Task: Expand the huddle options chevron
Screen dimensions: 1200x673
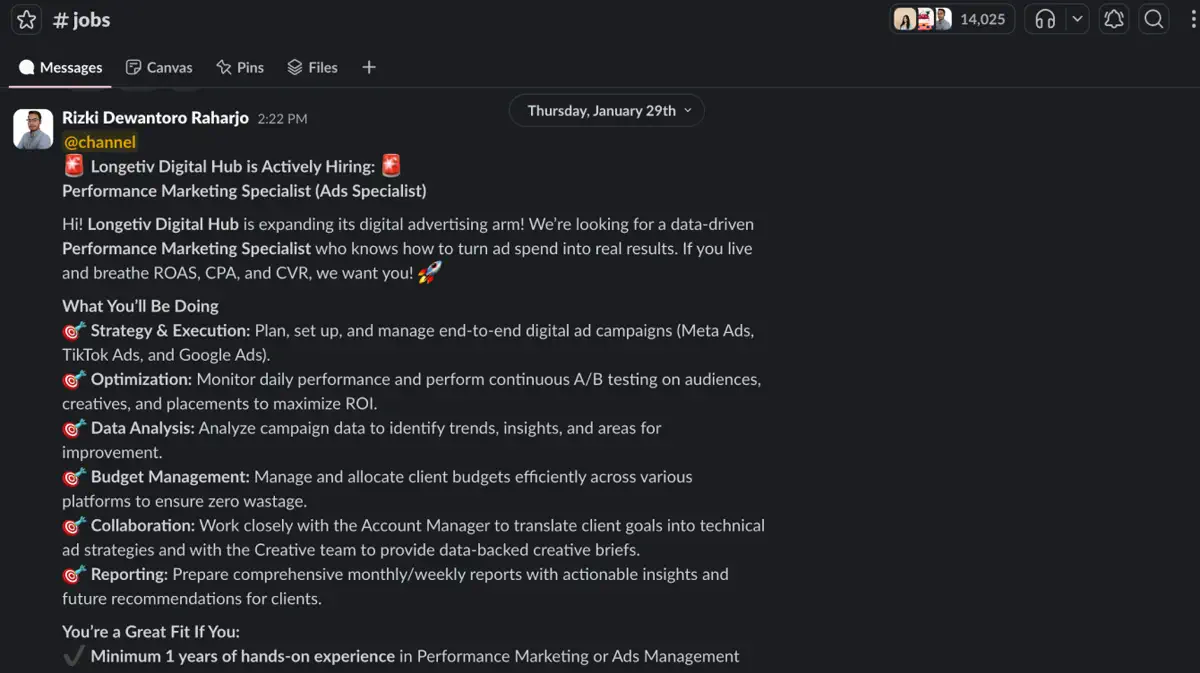Action: click(x=1076, y=19)
